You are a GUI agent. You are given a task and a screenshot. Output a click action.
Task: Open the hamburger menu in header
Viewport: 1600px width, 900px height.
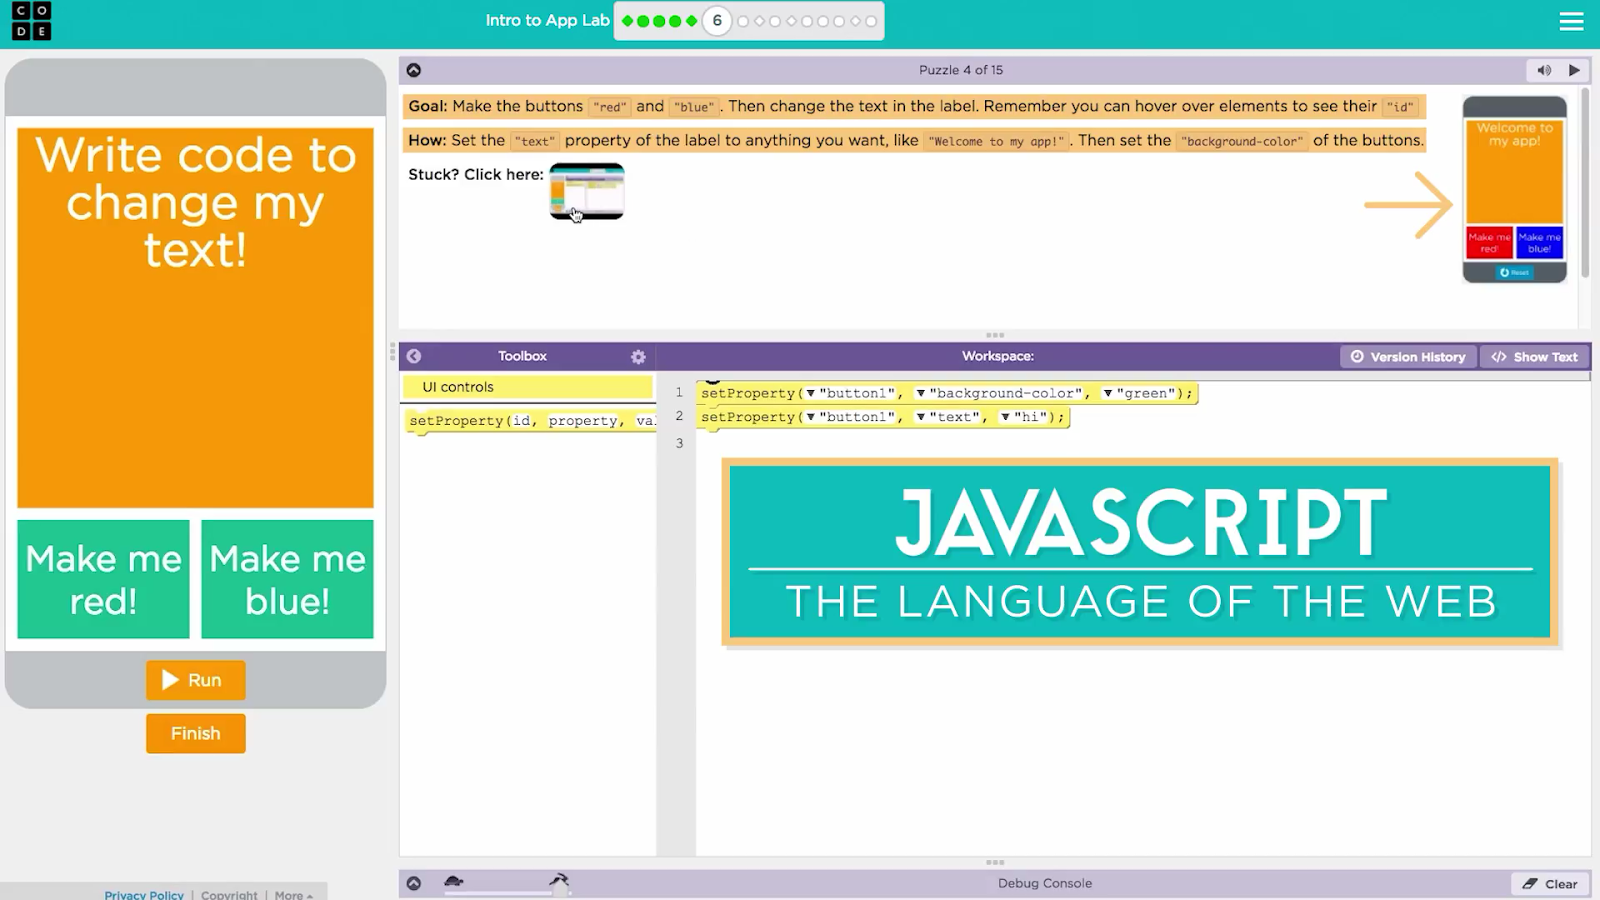1571,21
